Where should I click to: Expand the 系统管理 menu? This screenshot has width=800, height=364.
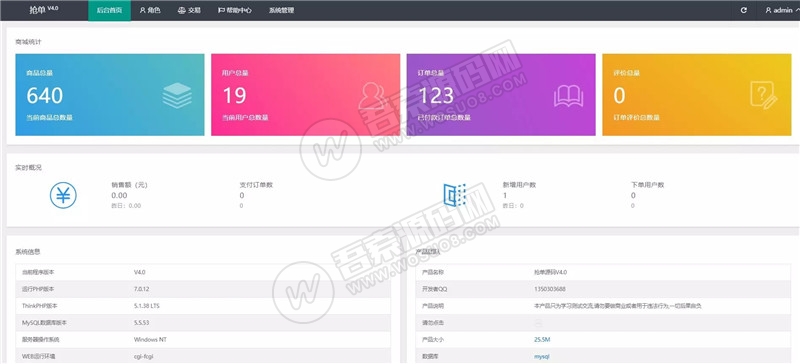[x=281, y=10]
